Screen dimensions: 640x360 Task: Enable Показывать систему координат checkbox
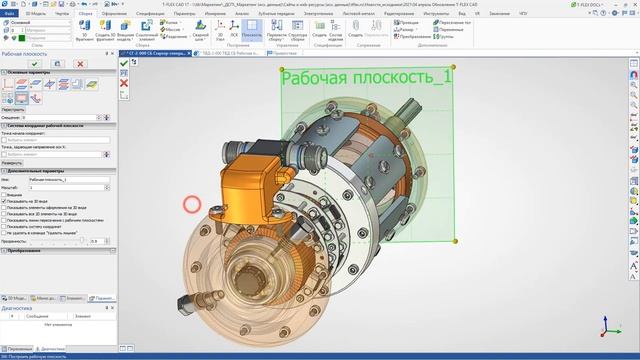(4, 227)
